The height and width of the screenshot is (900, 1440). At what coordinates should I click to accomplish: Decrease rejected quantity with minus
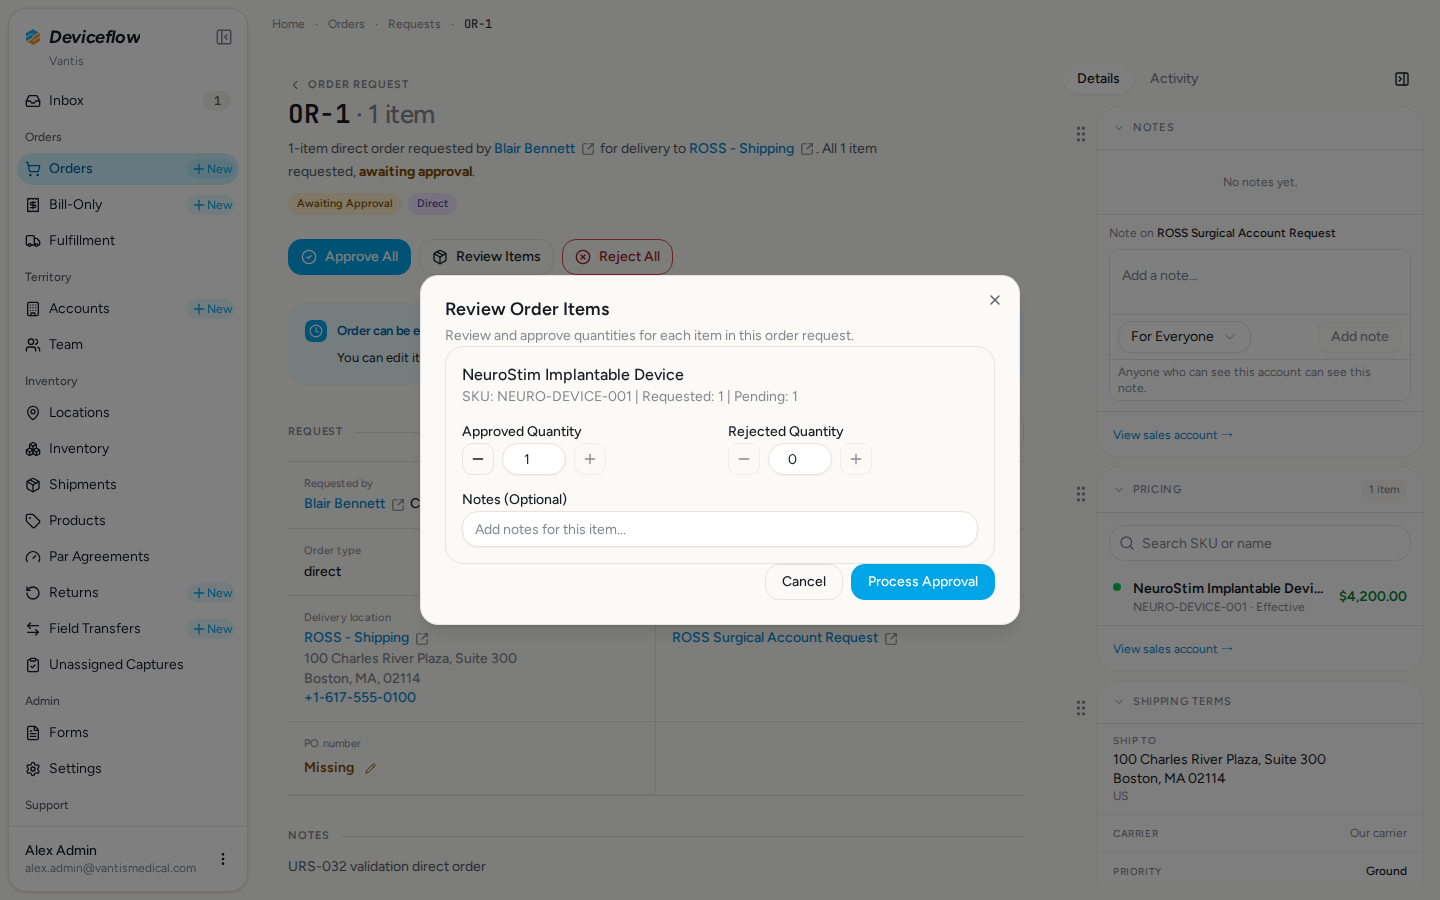(744, 459)
